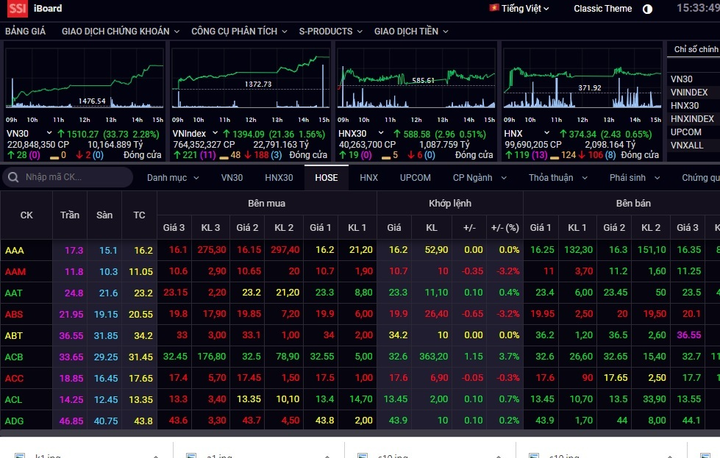This screenshot has width=720, height=458.
Task: Switch to the UPCOM tab
Action: (x=415, y=178)
